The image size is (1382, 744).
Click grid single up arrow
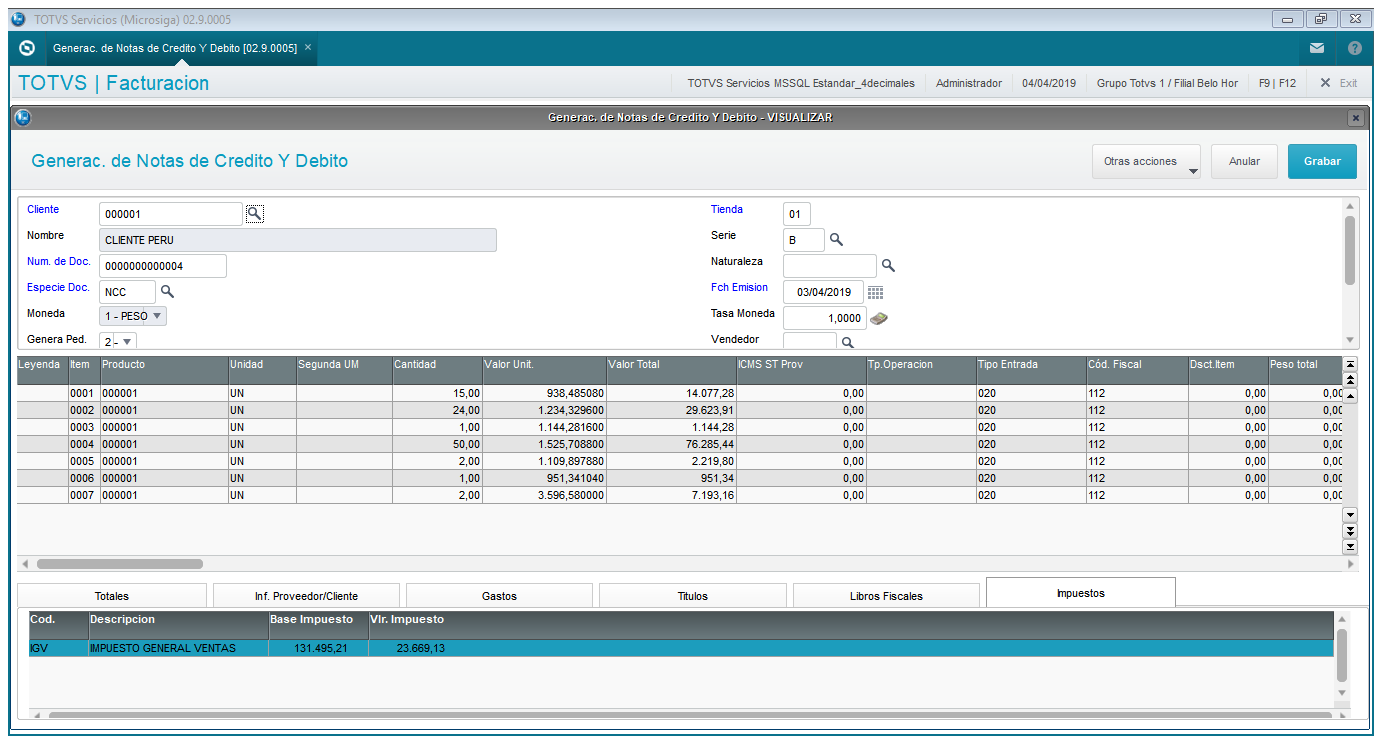[x=1350, y=396]
